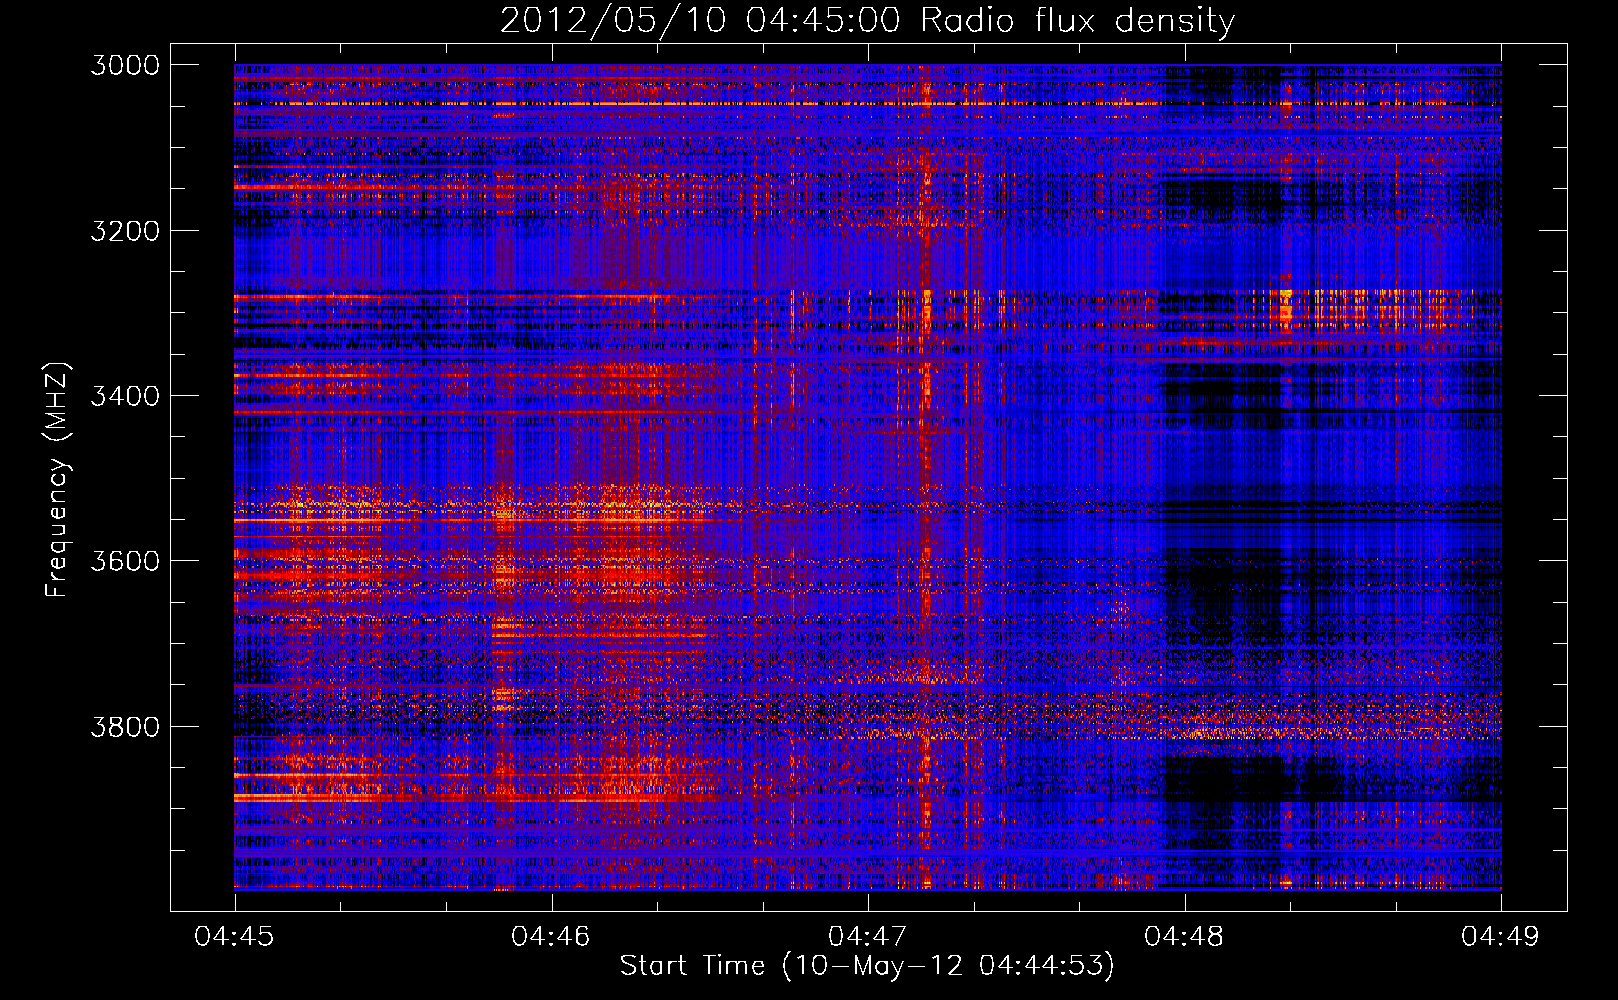Click the 04:47 time axis label

868,936
